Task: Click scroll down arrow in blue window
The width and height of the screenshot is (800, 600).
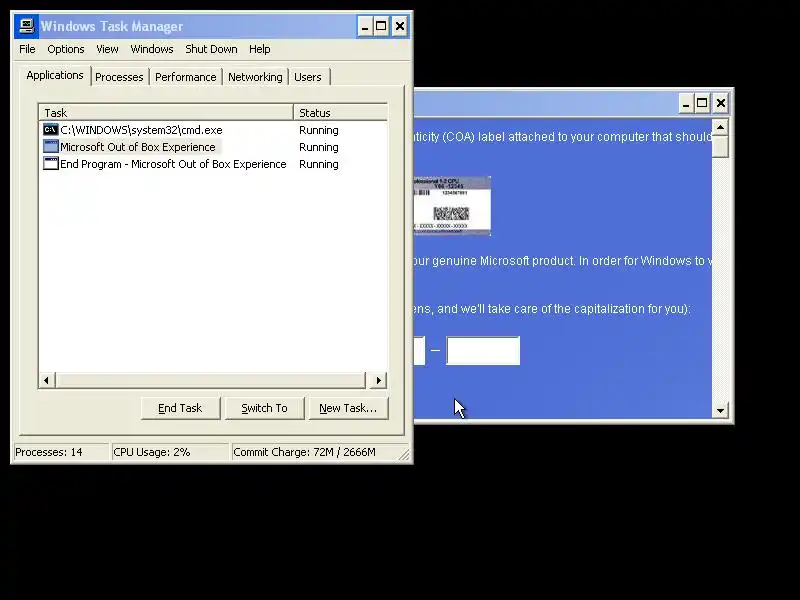Action: (x=720, y=410)
